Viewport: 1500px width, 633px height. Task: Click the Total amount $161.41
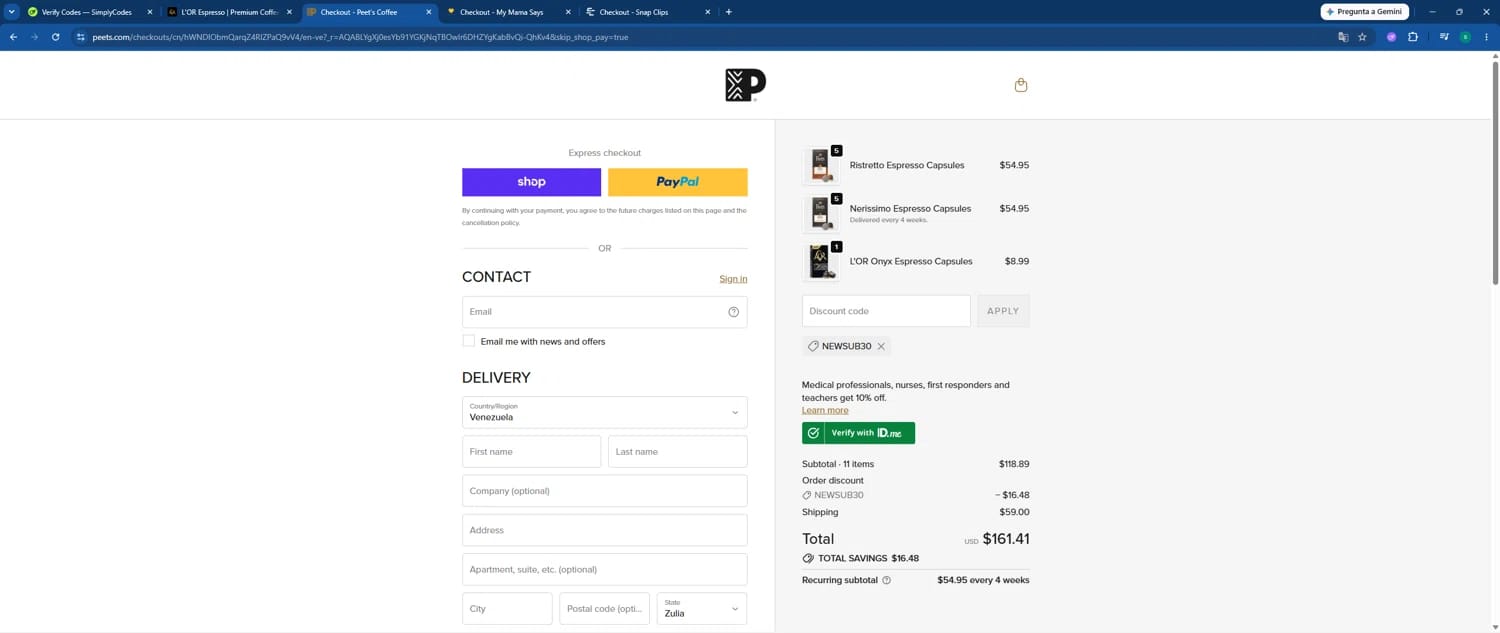(x=1005, y=539)
